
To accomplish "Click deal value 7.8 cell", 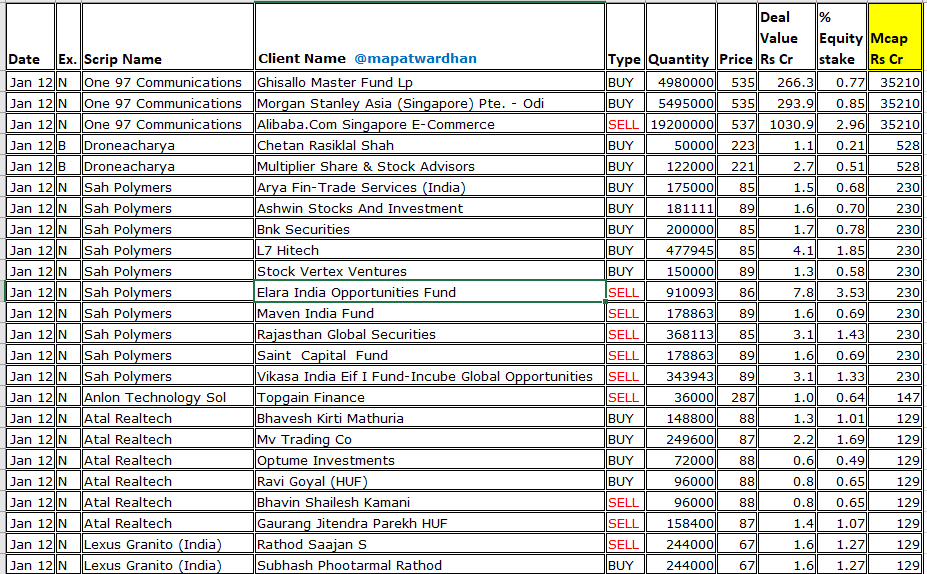I will point(787,292).
